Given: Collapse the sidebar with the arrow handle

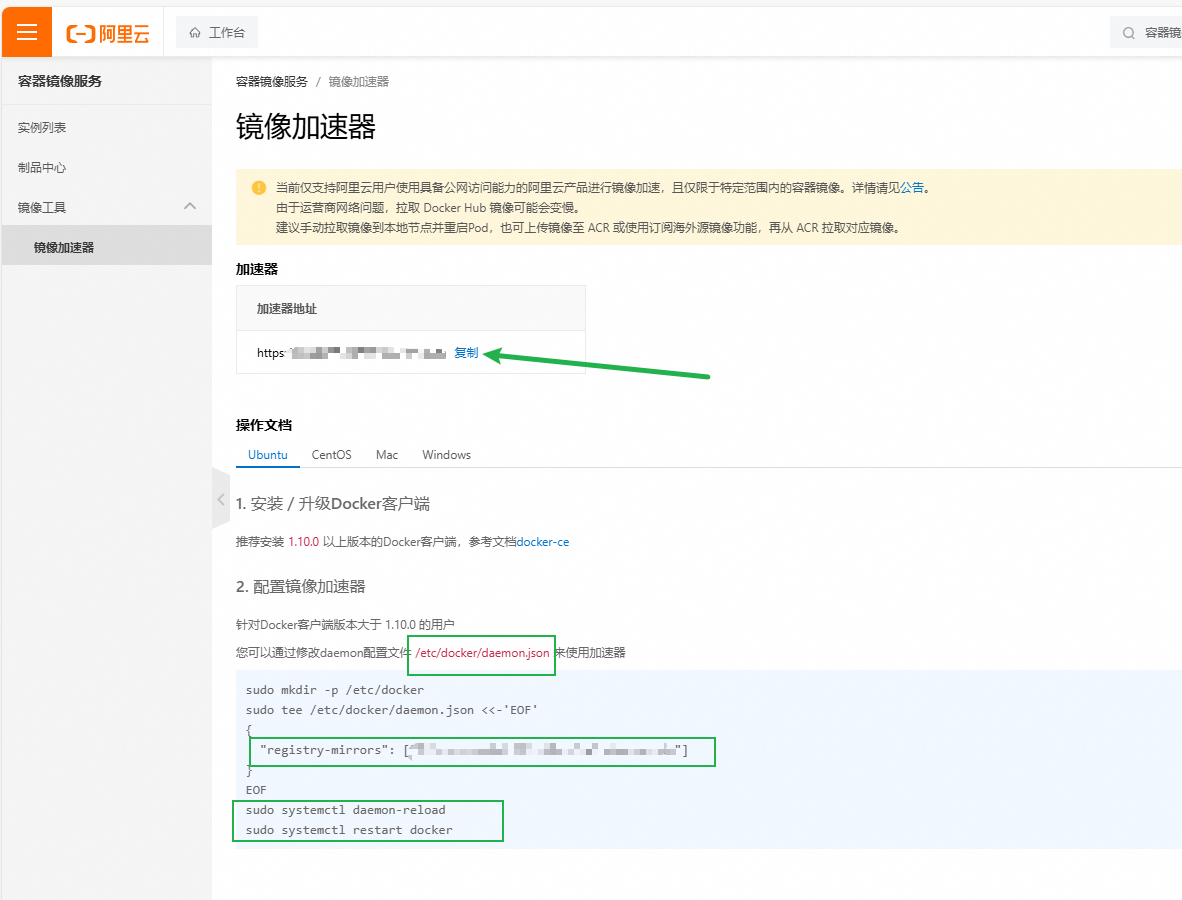Looking at the screenshot, I should click(x=221, y=499).
